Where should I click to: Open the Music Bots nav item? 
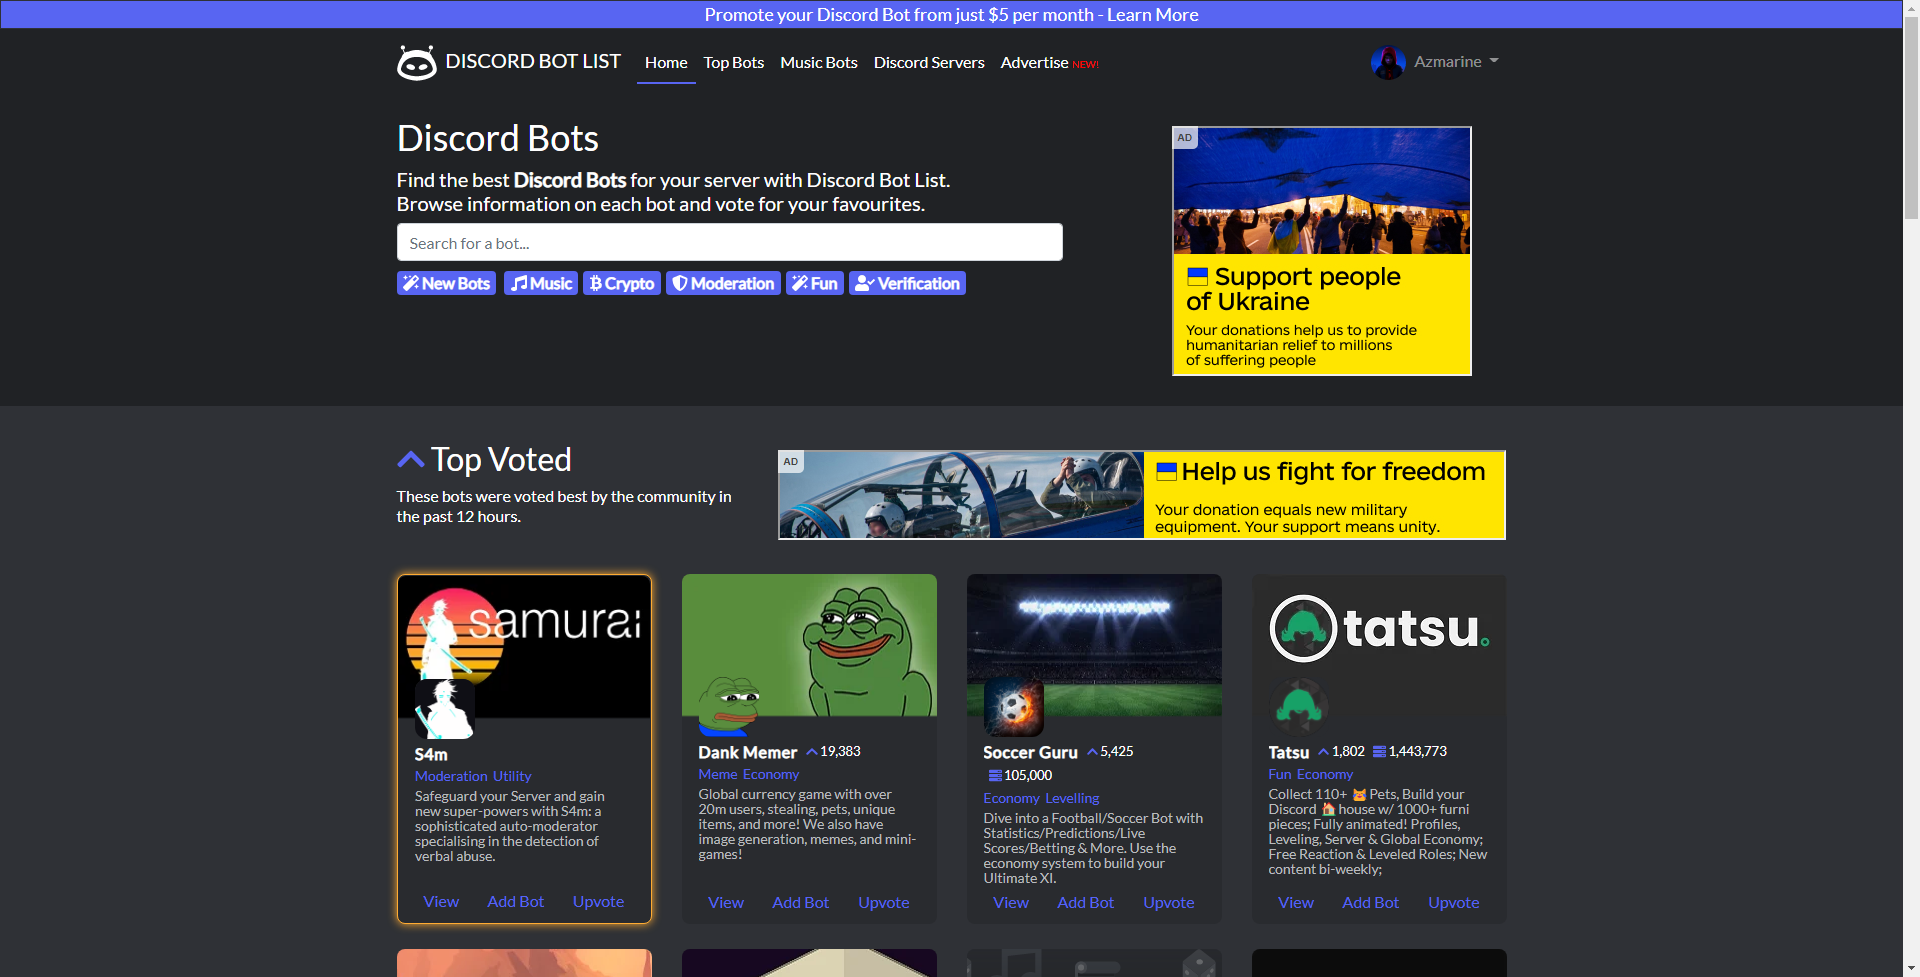[x=819, y=62]
